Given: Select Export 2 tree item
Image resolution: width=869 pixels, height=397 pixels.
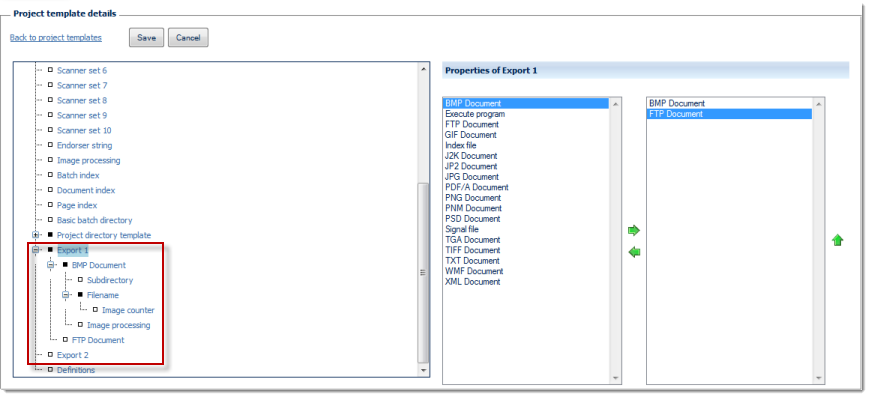Looking at the screenshot, I should pyautogui.click(x=73, y=355).
